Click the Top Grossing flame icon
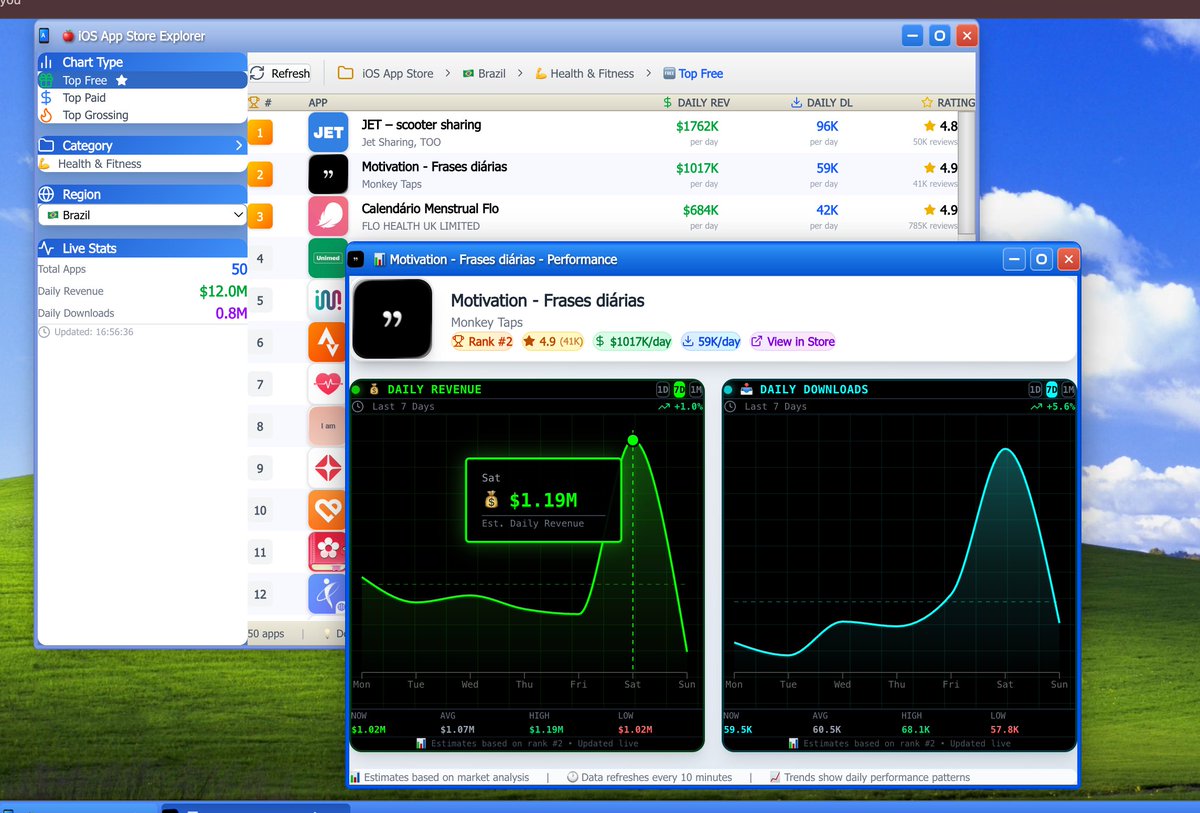The height and width of the screenshot is (813, 1200). tap(45, 115)
